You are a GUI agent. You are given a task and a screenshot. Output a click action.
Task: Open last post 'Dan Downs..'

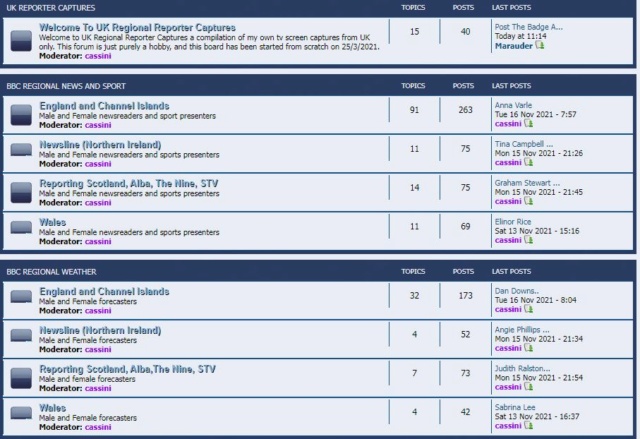[x=517, y=291]
